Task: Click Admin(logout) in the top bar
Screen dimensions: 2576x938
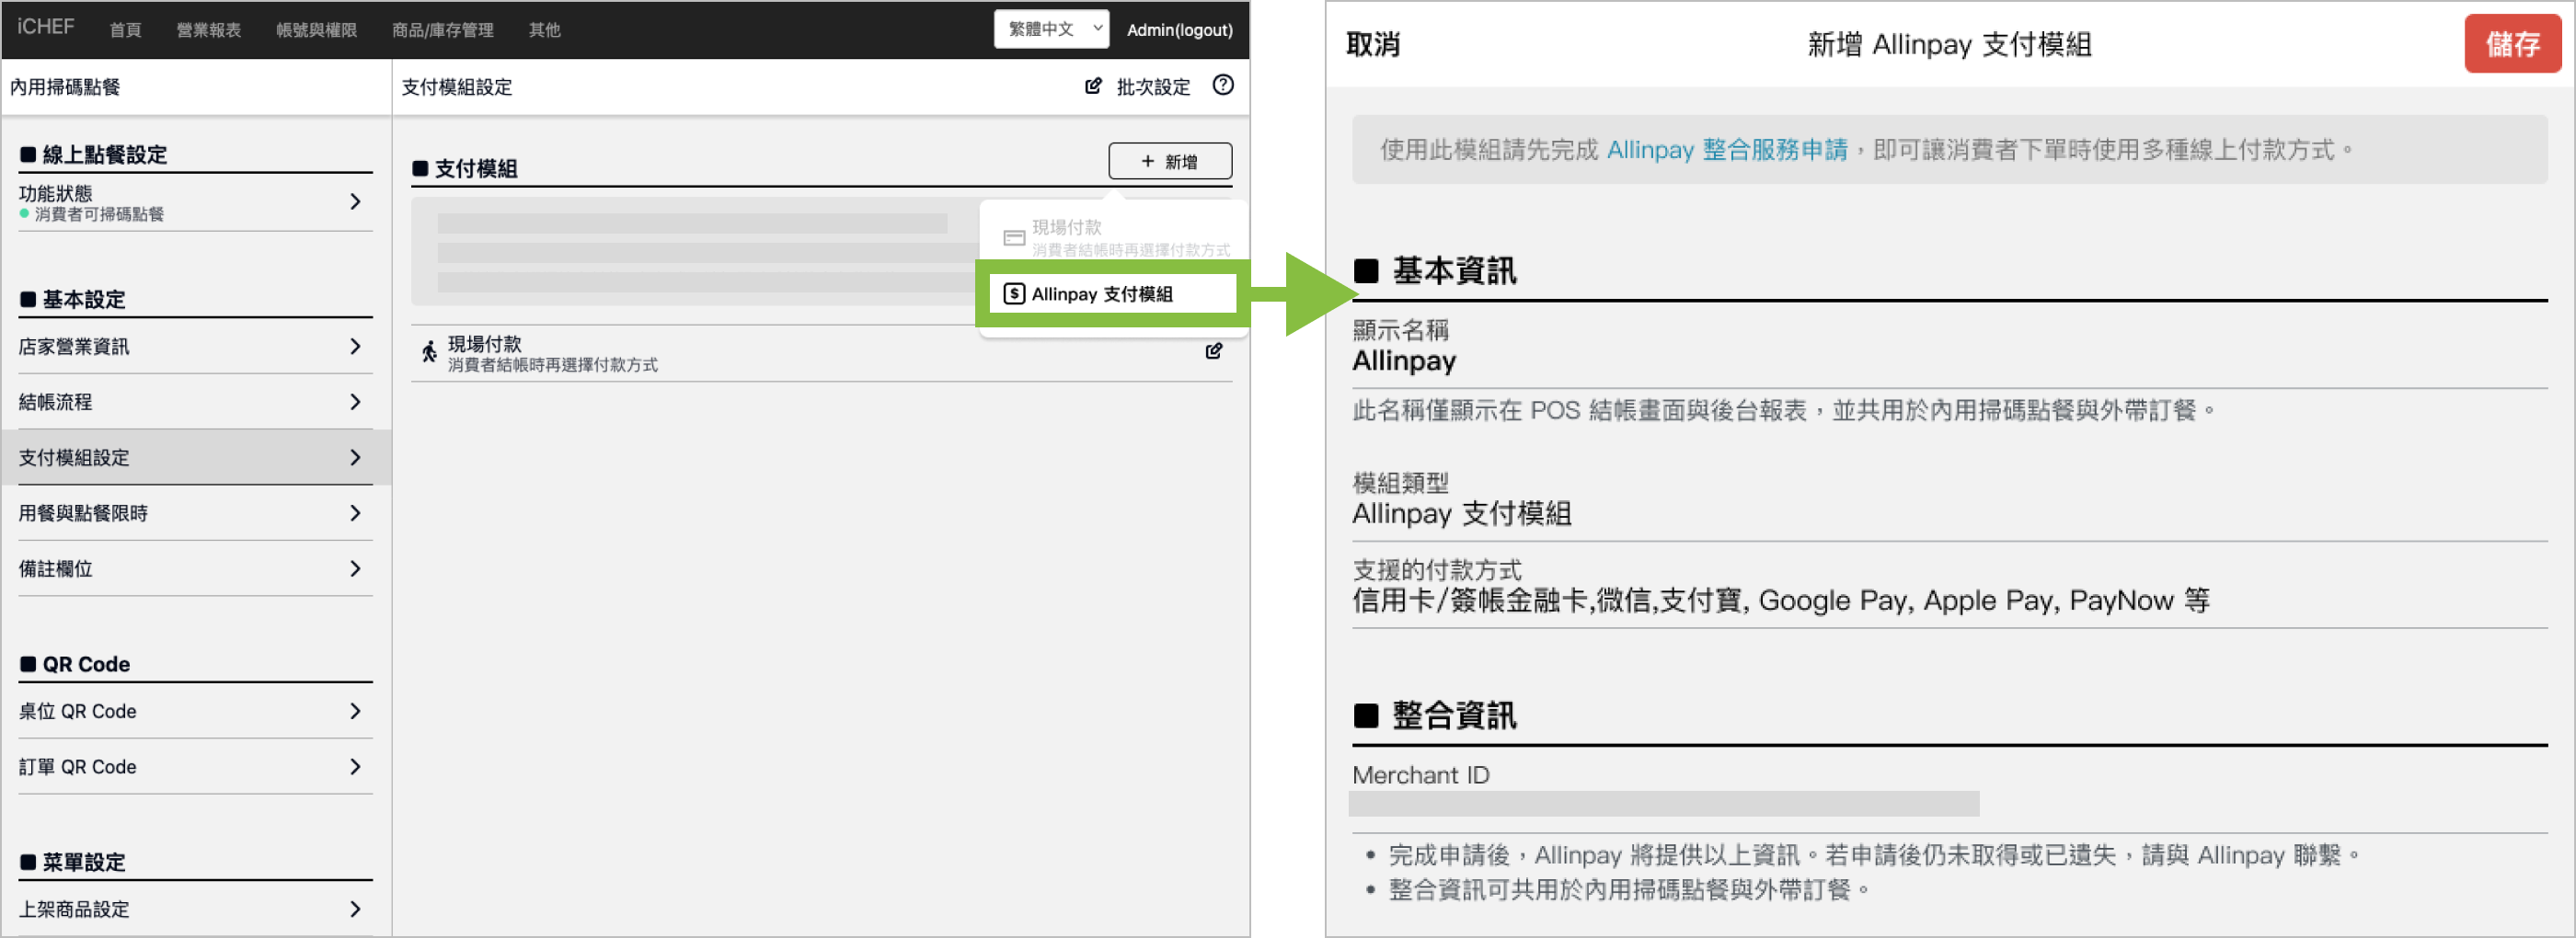Action: click(x=1179, y=30)
